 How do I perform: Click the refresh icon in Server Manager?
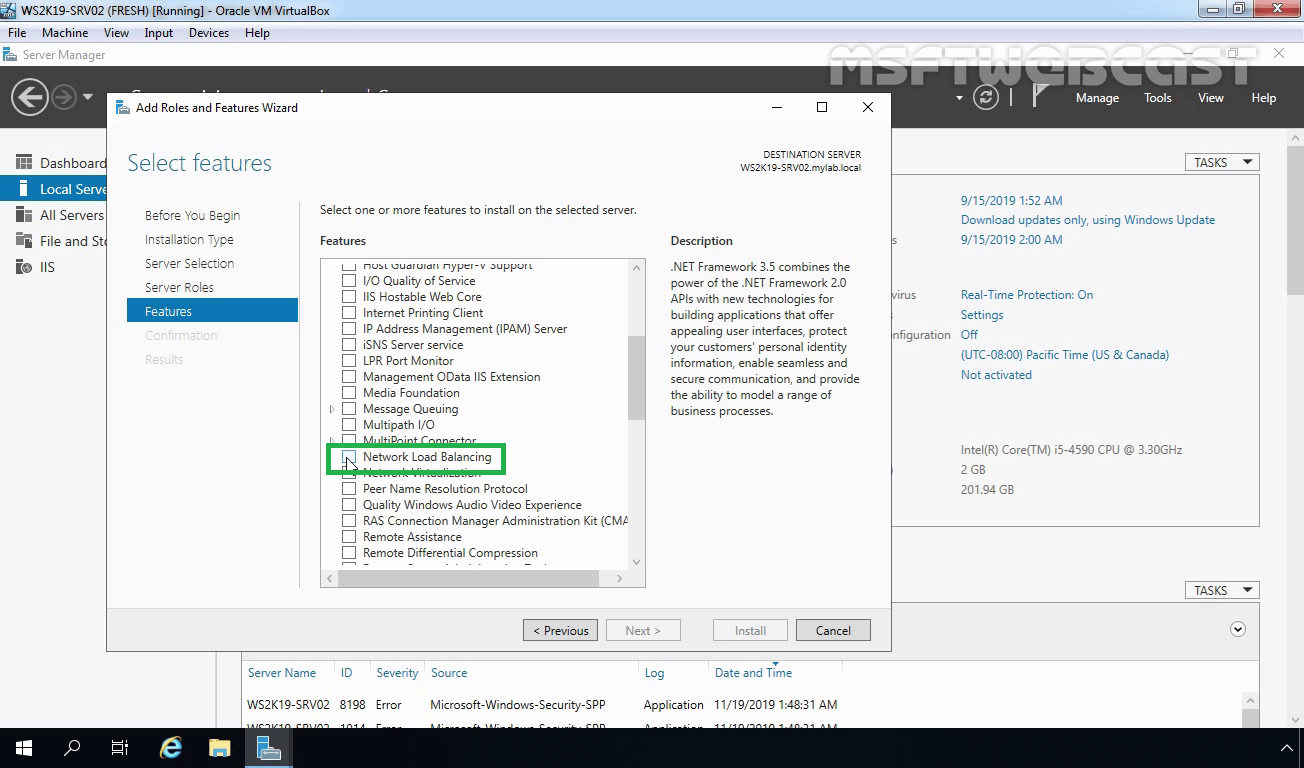point(988,97)
